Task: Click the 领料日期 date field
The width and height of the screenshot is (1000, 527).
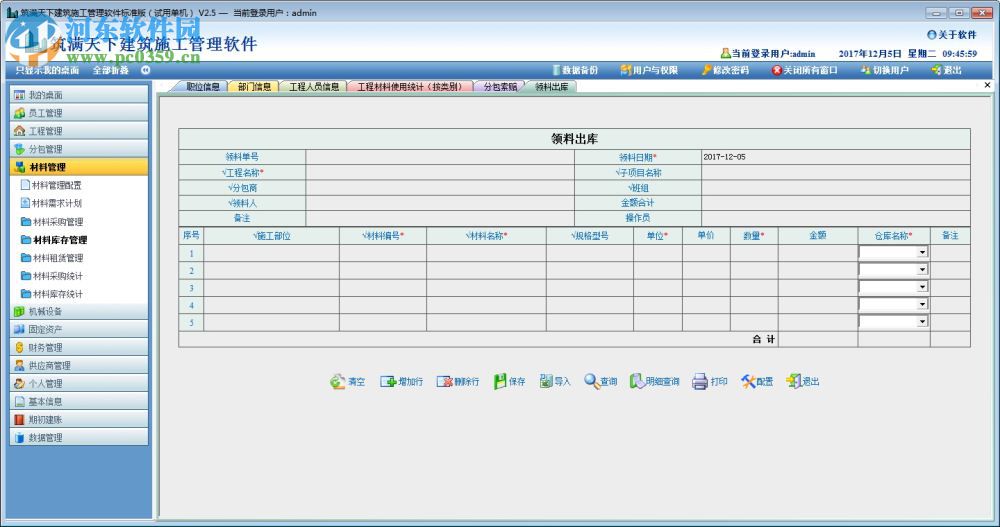Action: [x=835, y=157]
